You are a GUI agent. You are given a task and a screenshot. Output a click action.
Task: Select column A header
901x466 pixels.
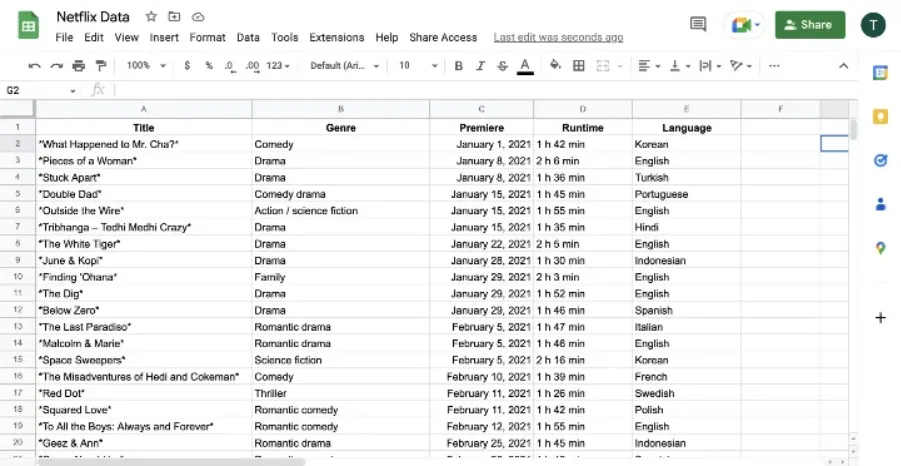click(x=144, y=109)
